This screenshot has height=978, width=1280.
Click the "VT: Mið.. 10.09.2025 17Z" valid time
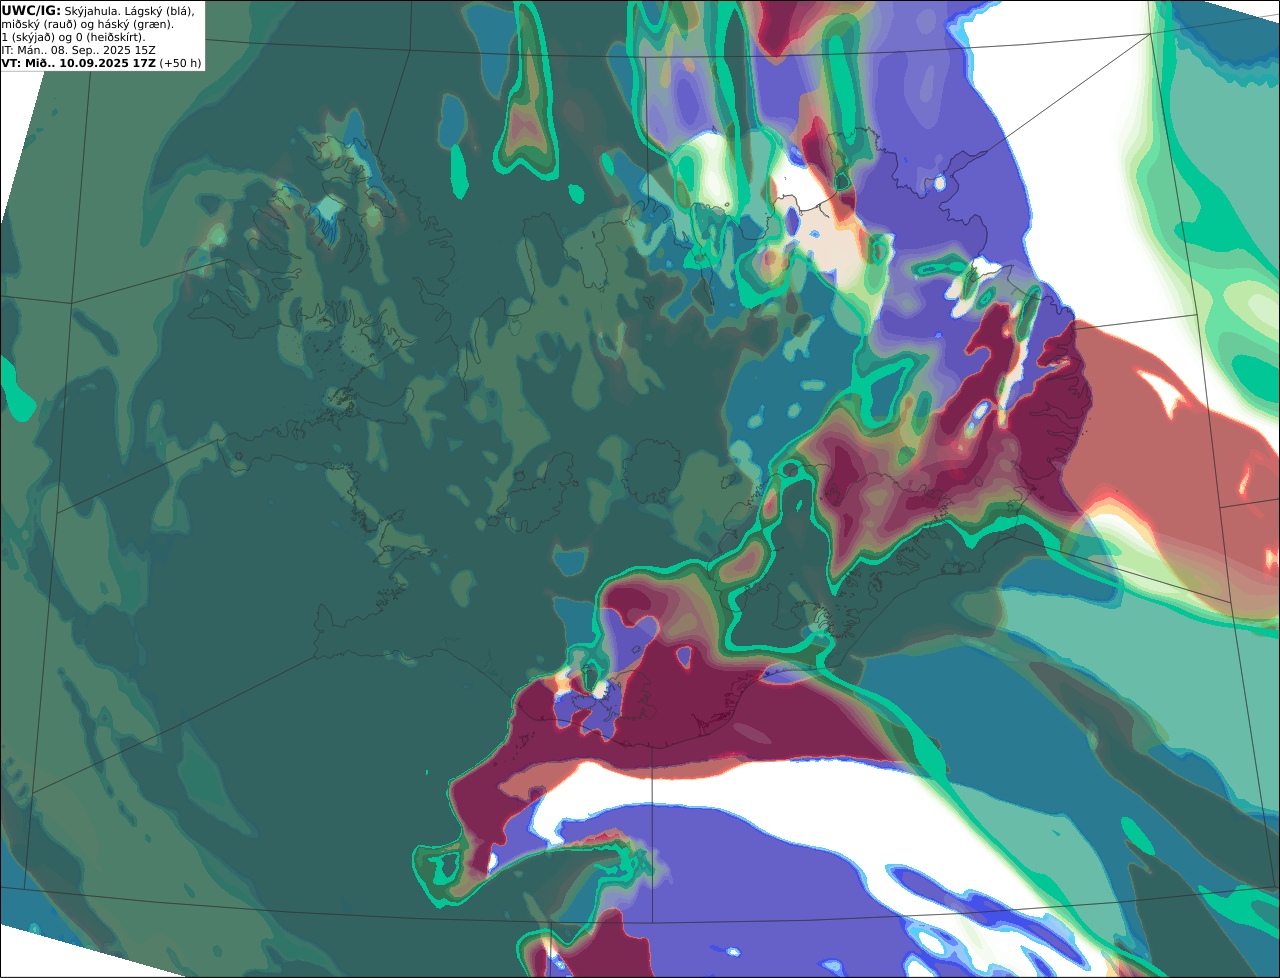tap(78, 63)
